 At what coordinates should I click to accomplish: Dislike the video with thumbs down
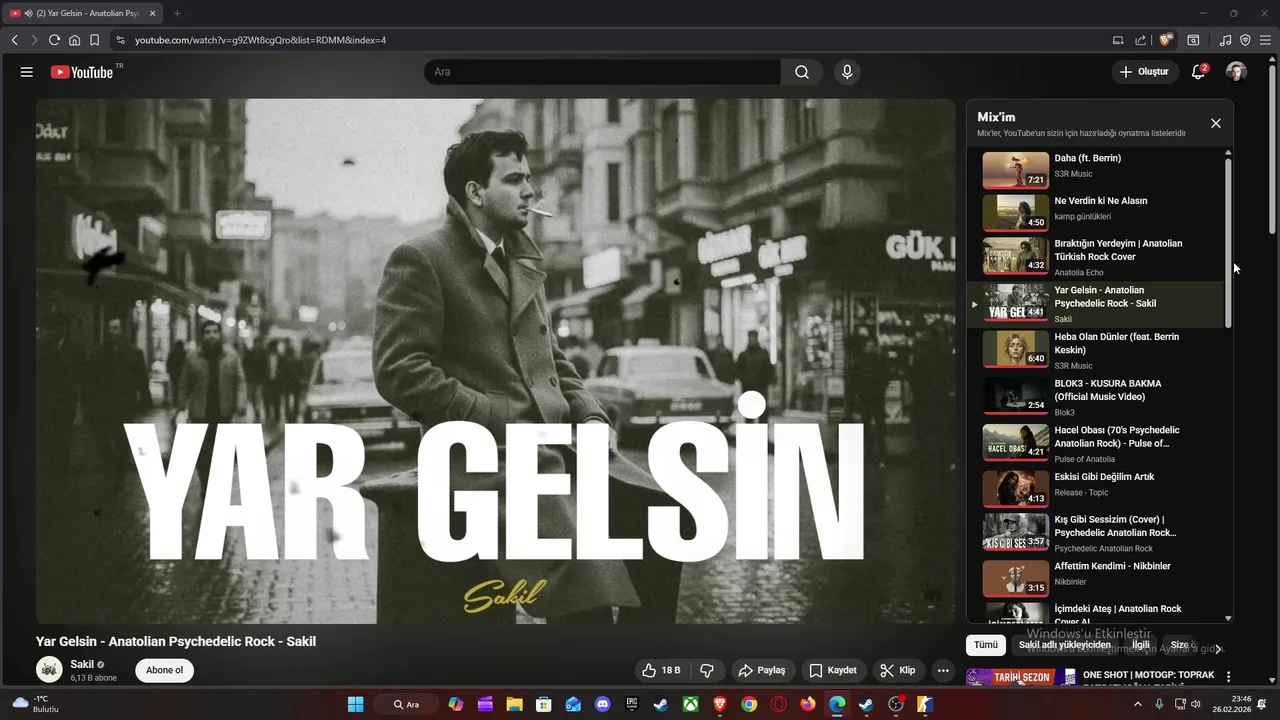[706, 670]
